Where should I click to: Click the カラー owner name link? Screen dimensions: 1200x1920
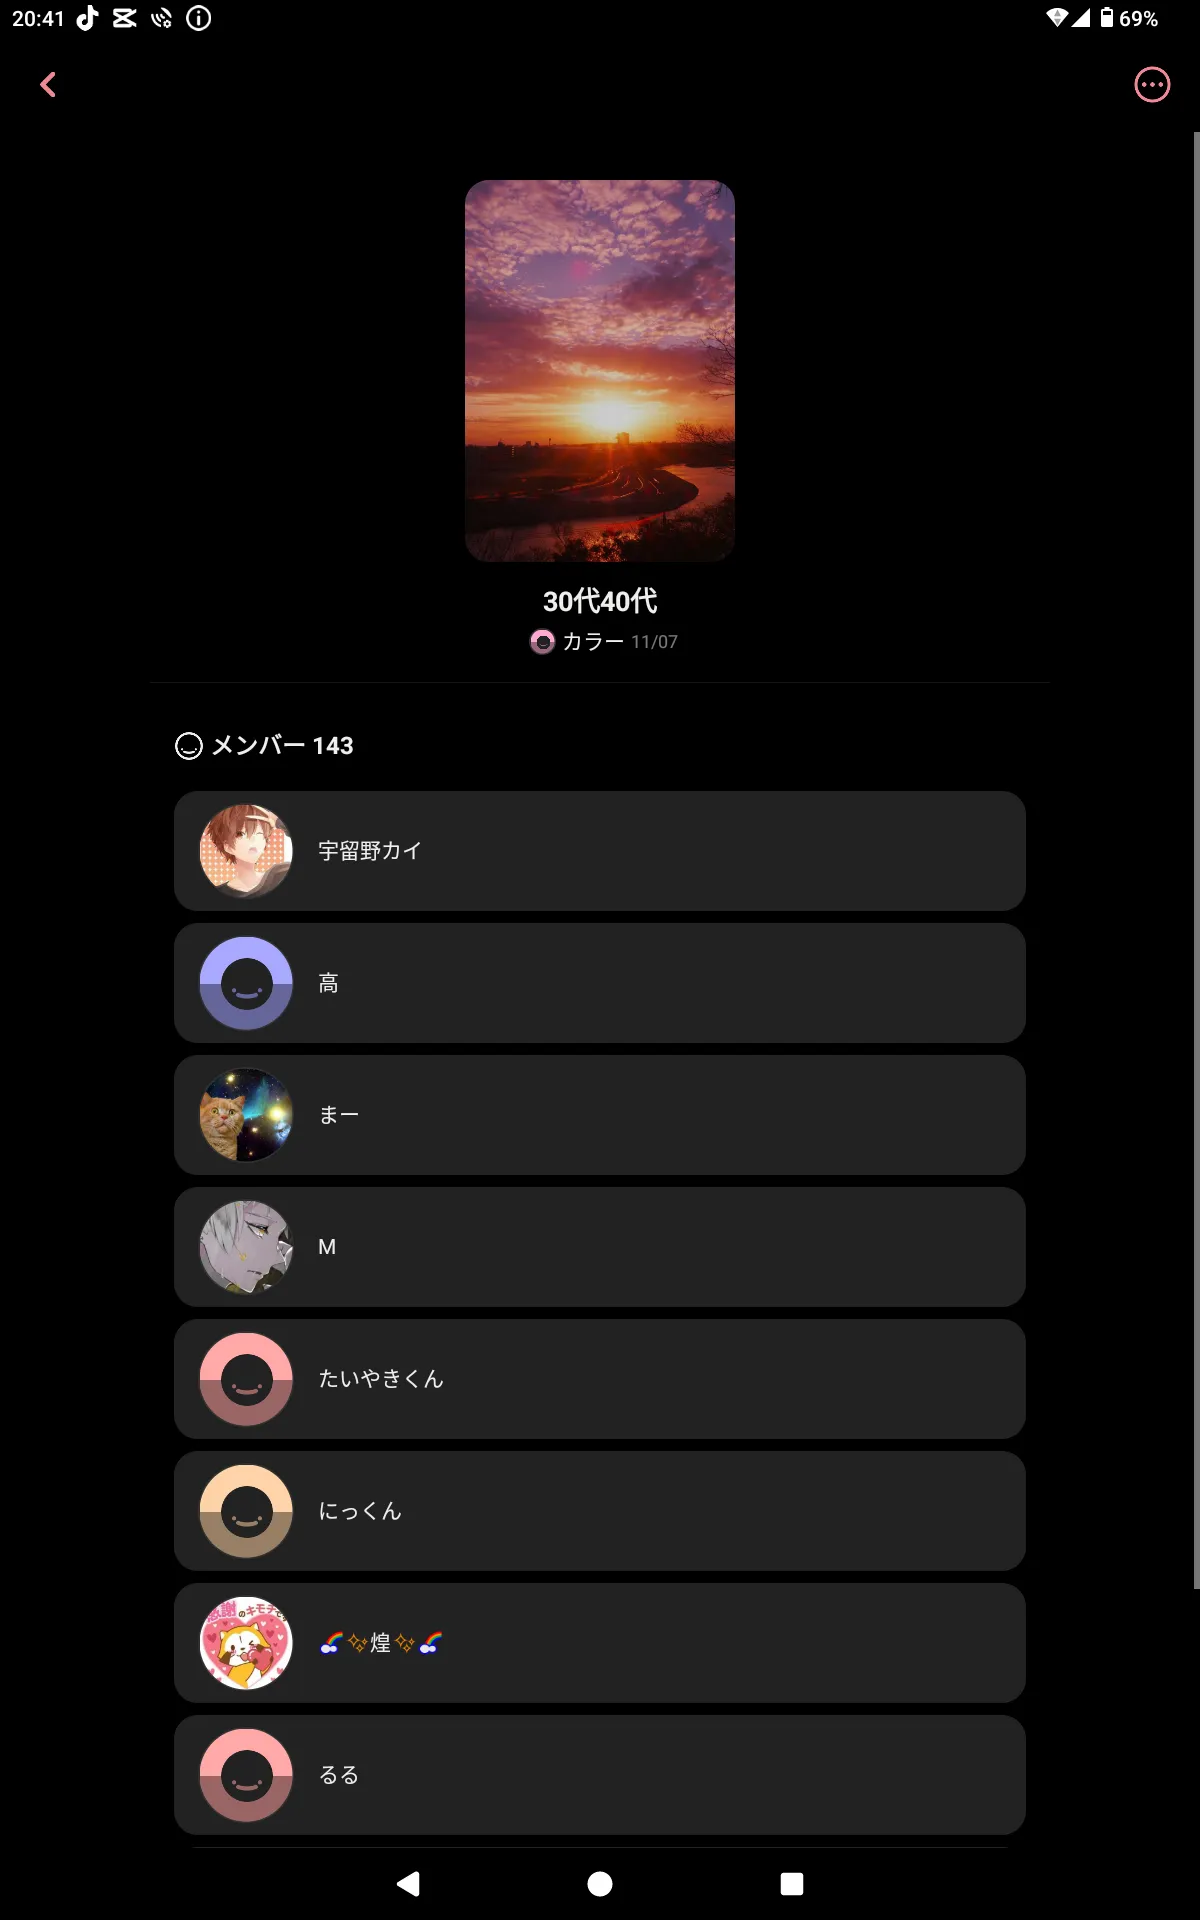click(593, 642)
